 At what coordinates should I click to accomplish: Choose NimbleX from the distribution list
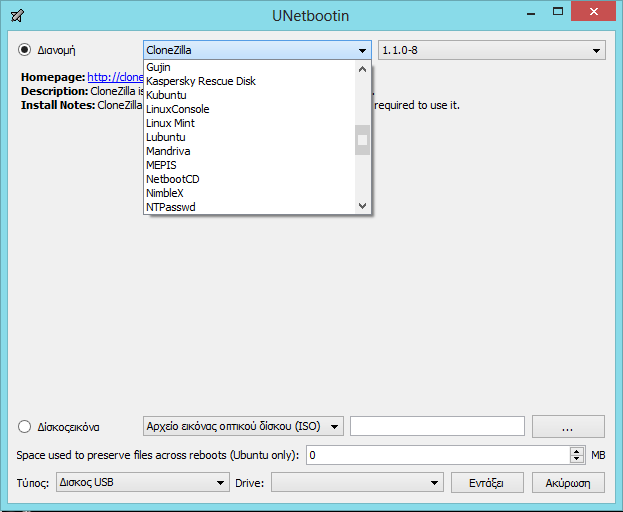[250, 193]
